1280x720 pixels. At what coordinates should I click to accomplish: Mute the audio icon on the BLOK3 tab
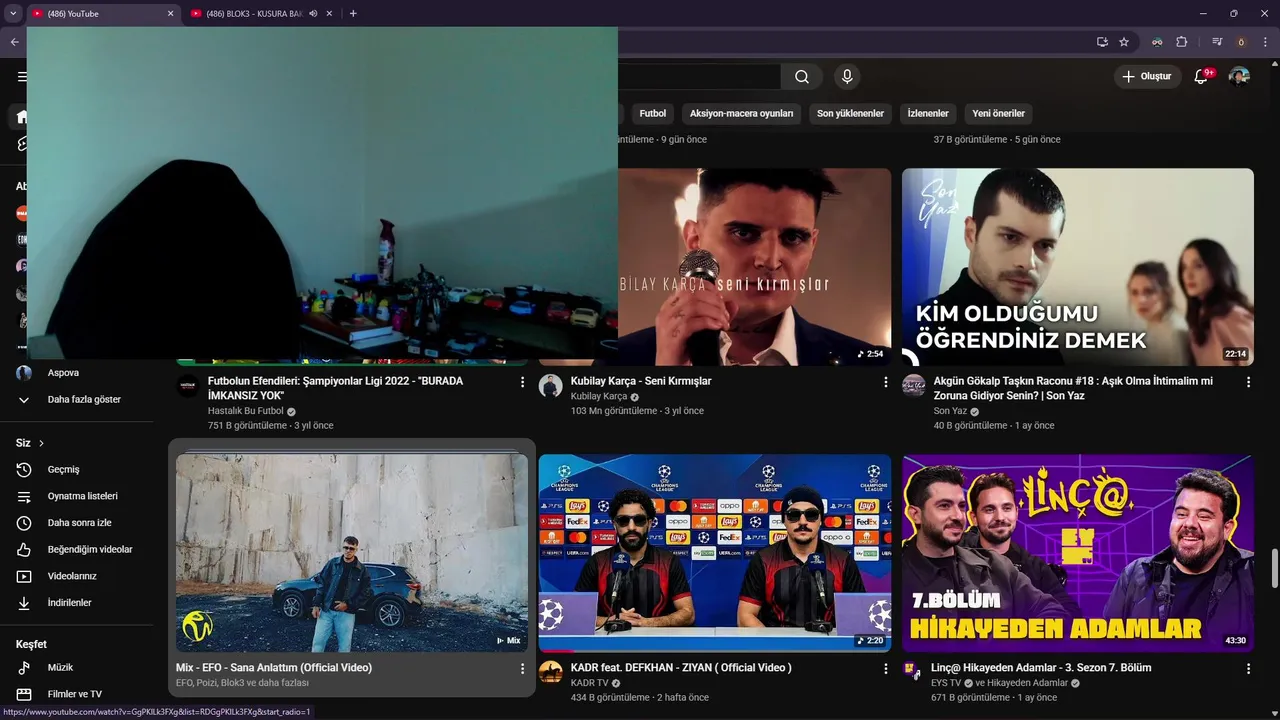click(x=313, y=14)
